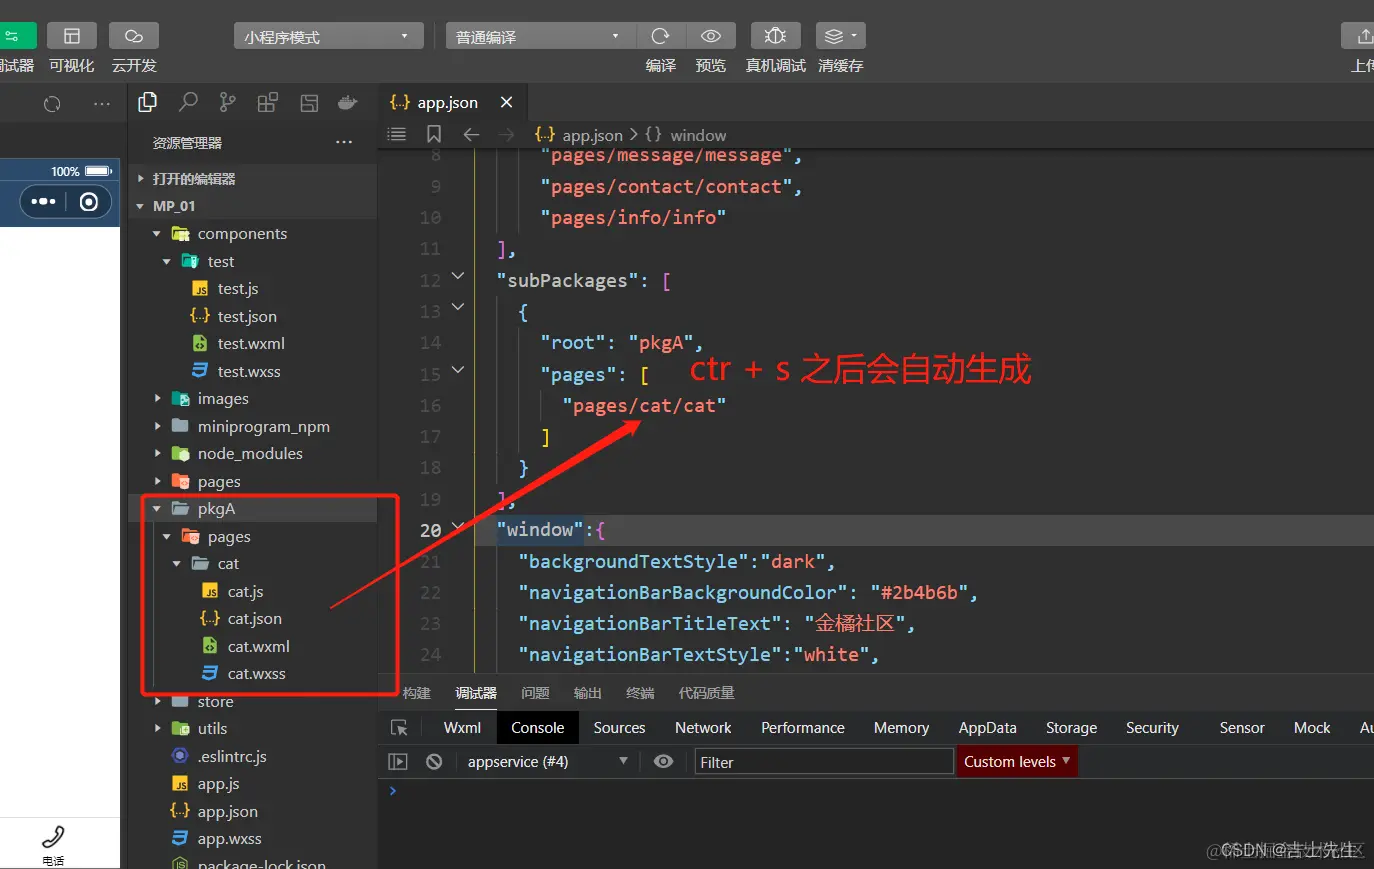Collapse the components folder
This screenshot has width=1374, height=869.
tap(157, 234)
